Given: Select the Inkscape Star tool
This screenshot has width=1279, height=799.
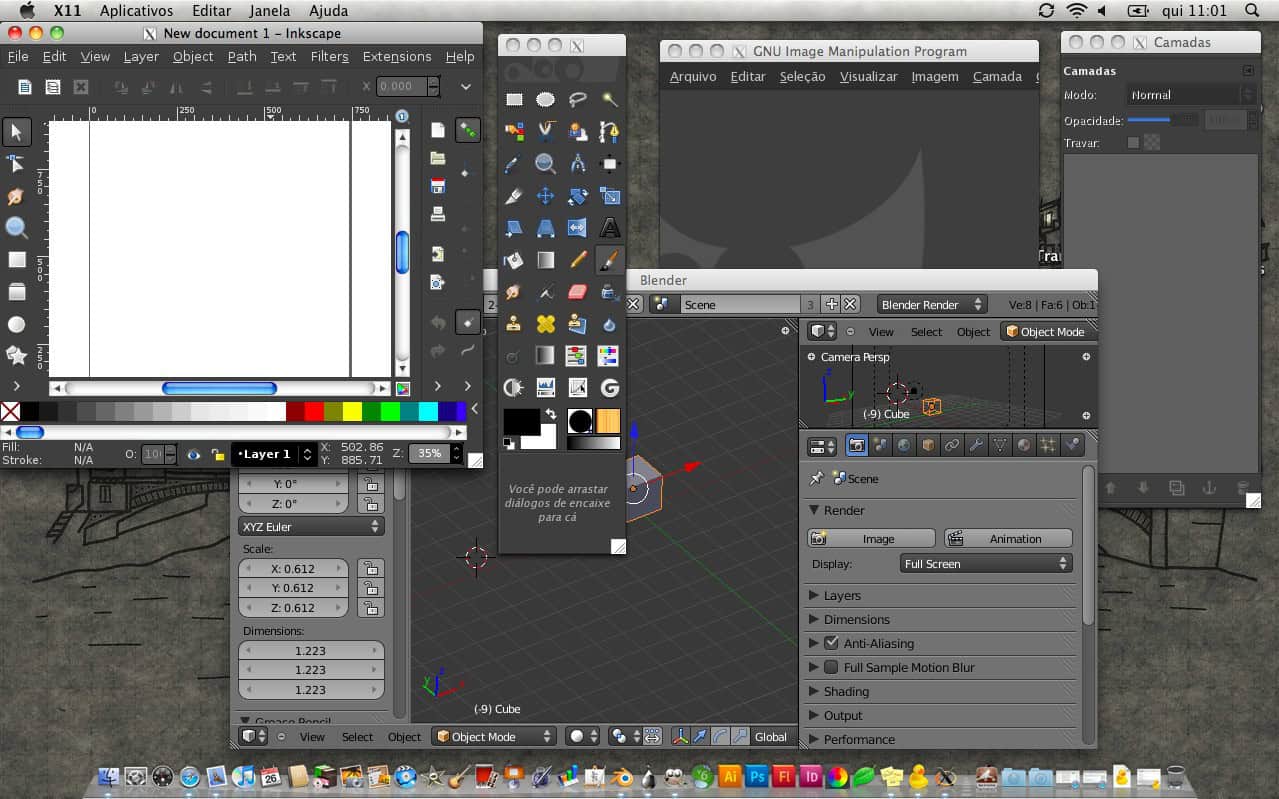Looking at the screenshot, I should pos(17,355).
